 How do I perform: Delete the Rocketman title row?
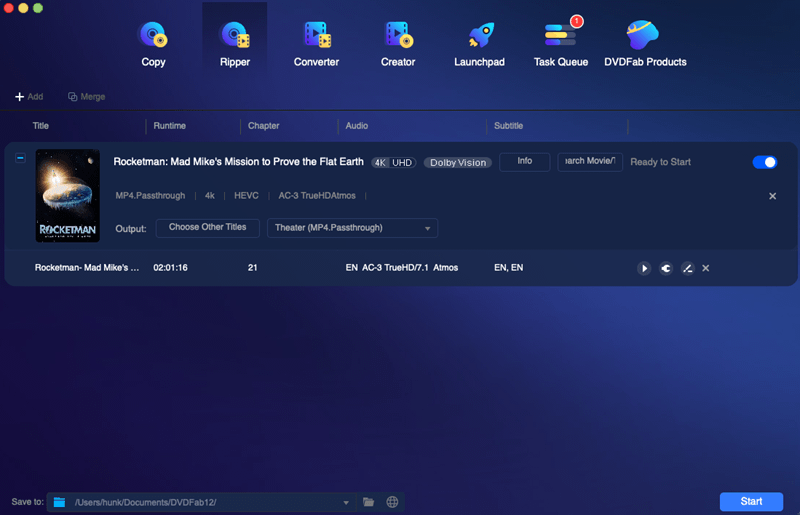point(706,268)
